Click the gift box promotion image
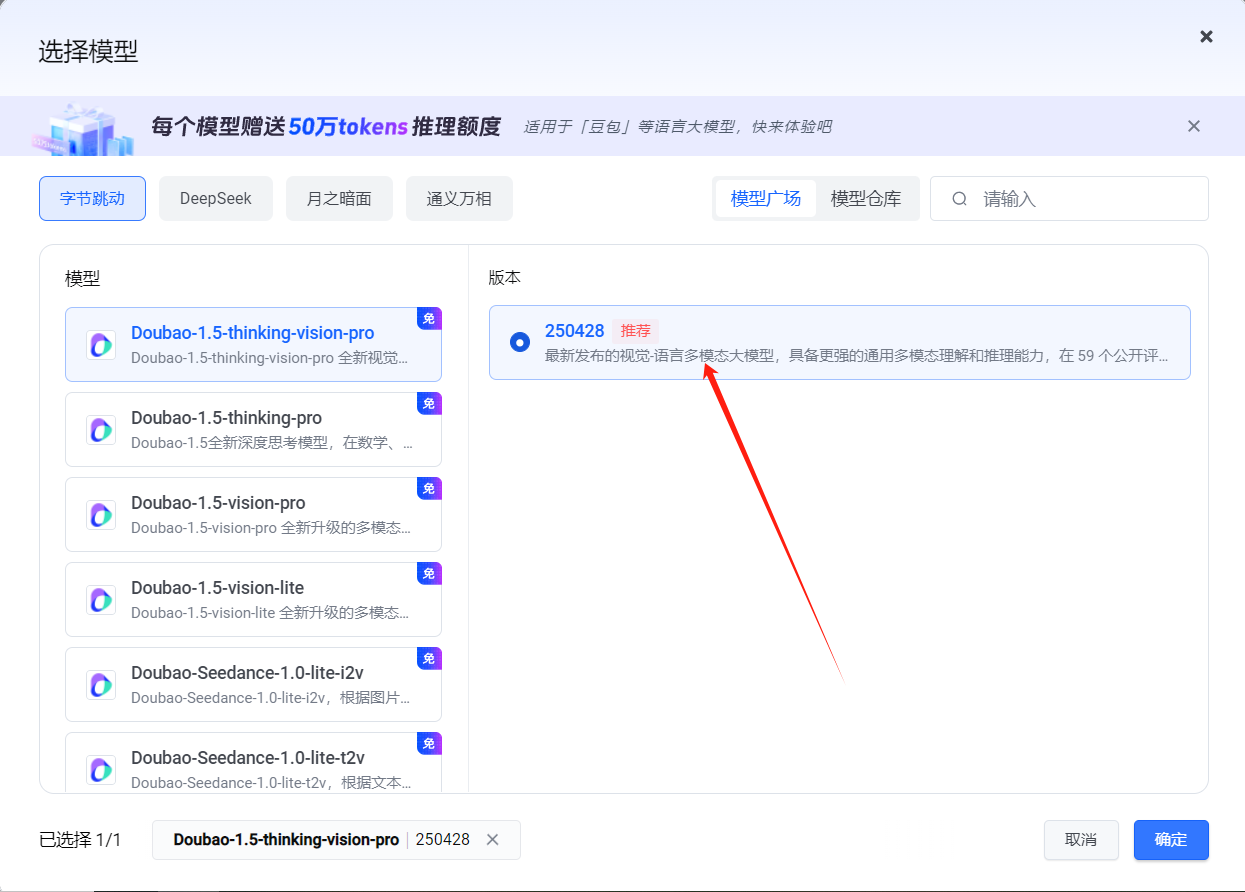The image size is (1245, 892). [84, 129]
